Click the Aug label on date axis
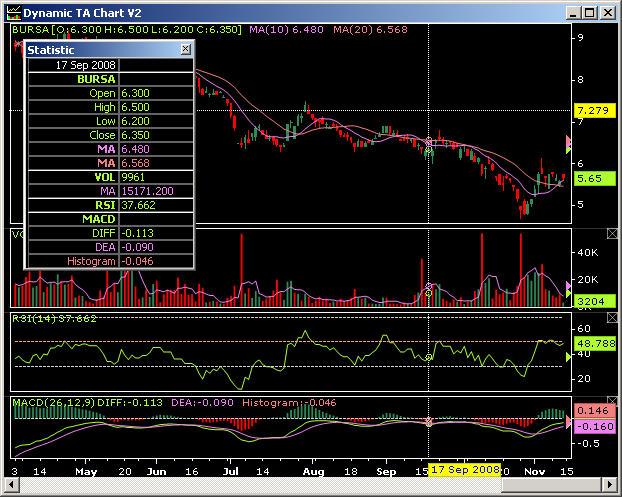This screenshot has width=622, height=497. pos(313,472)
